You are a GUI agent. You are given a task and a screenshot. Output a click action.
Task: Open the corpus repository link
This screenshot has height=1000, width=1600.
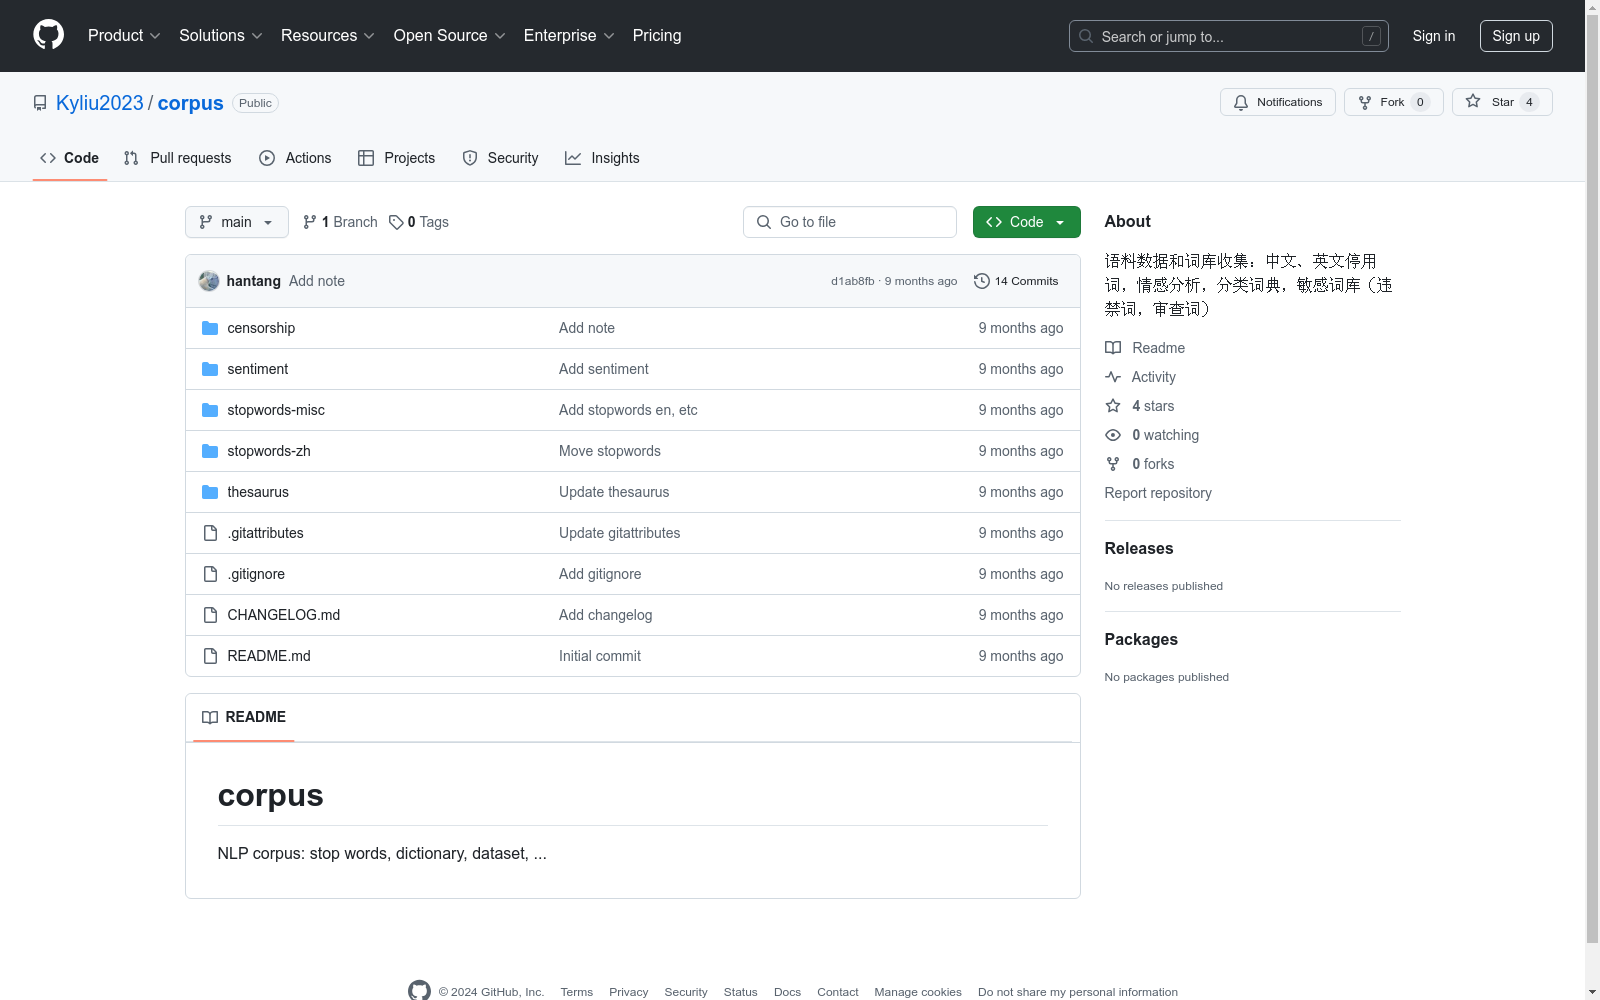191,103
